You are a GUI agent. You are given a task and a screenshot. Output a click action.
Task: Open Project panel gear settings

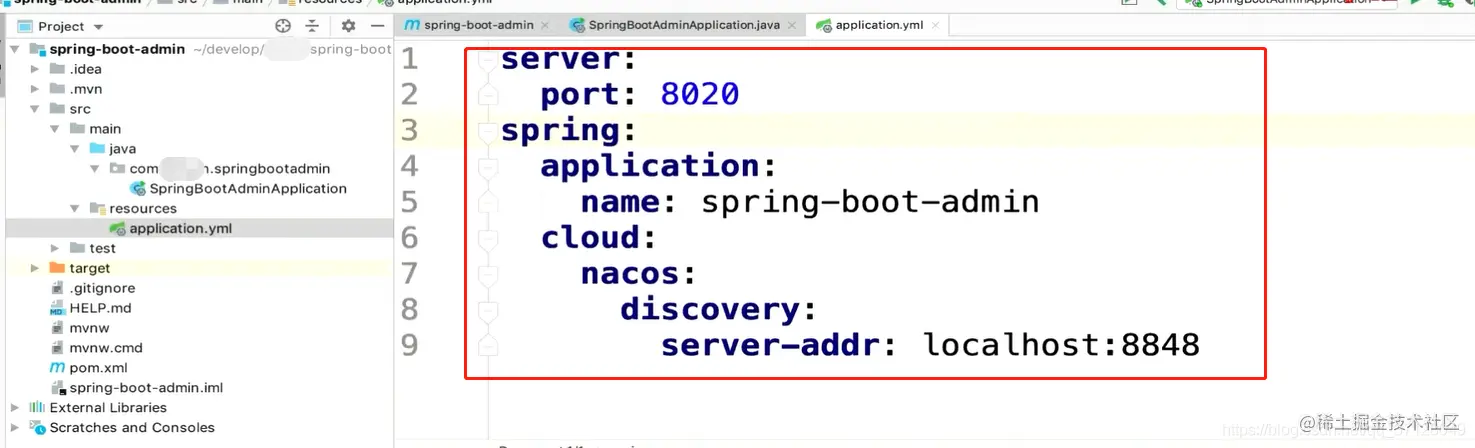[x=348, y=26]
